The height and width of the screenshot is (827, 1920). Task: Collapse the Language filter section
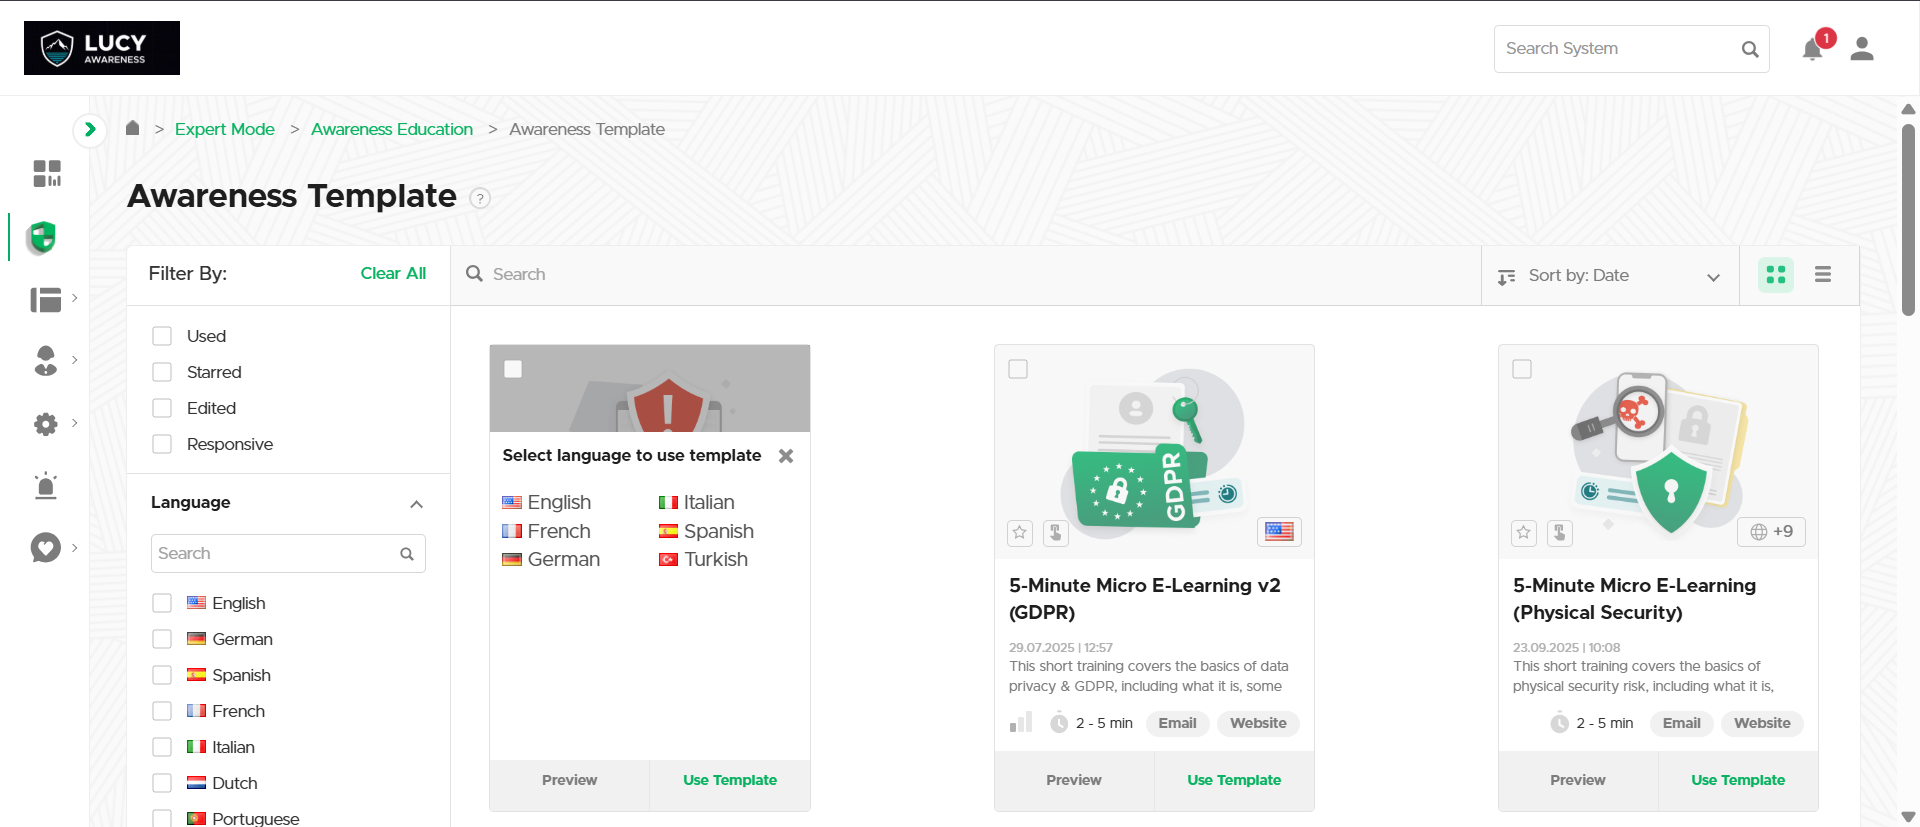pyautogui.click(x=416, y=504)
